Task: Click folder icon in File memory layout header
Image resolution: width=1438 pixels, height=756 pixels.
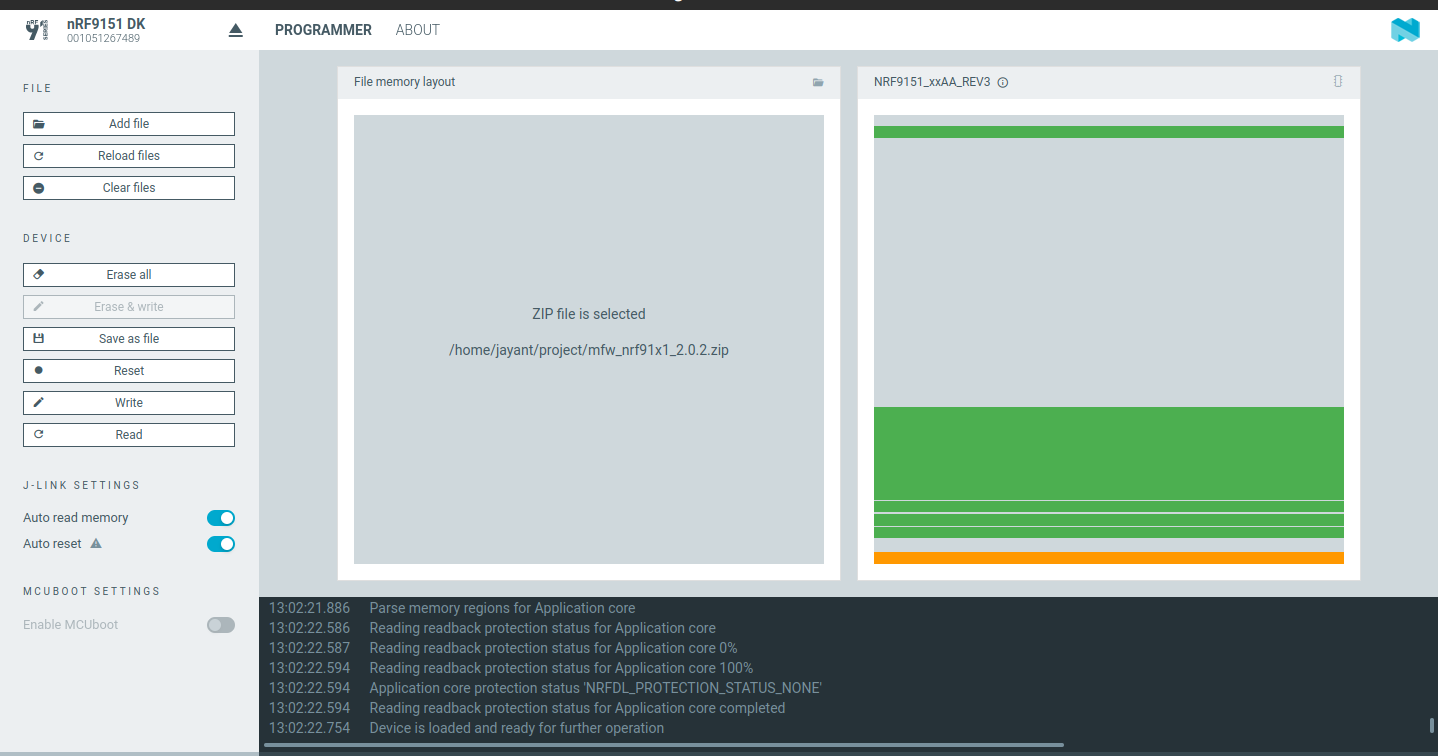Action: pyautogui.click(x=818, y=82)
